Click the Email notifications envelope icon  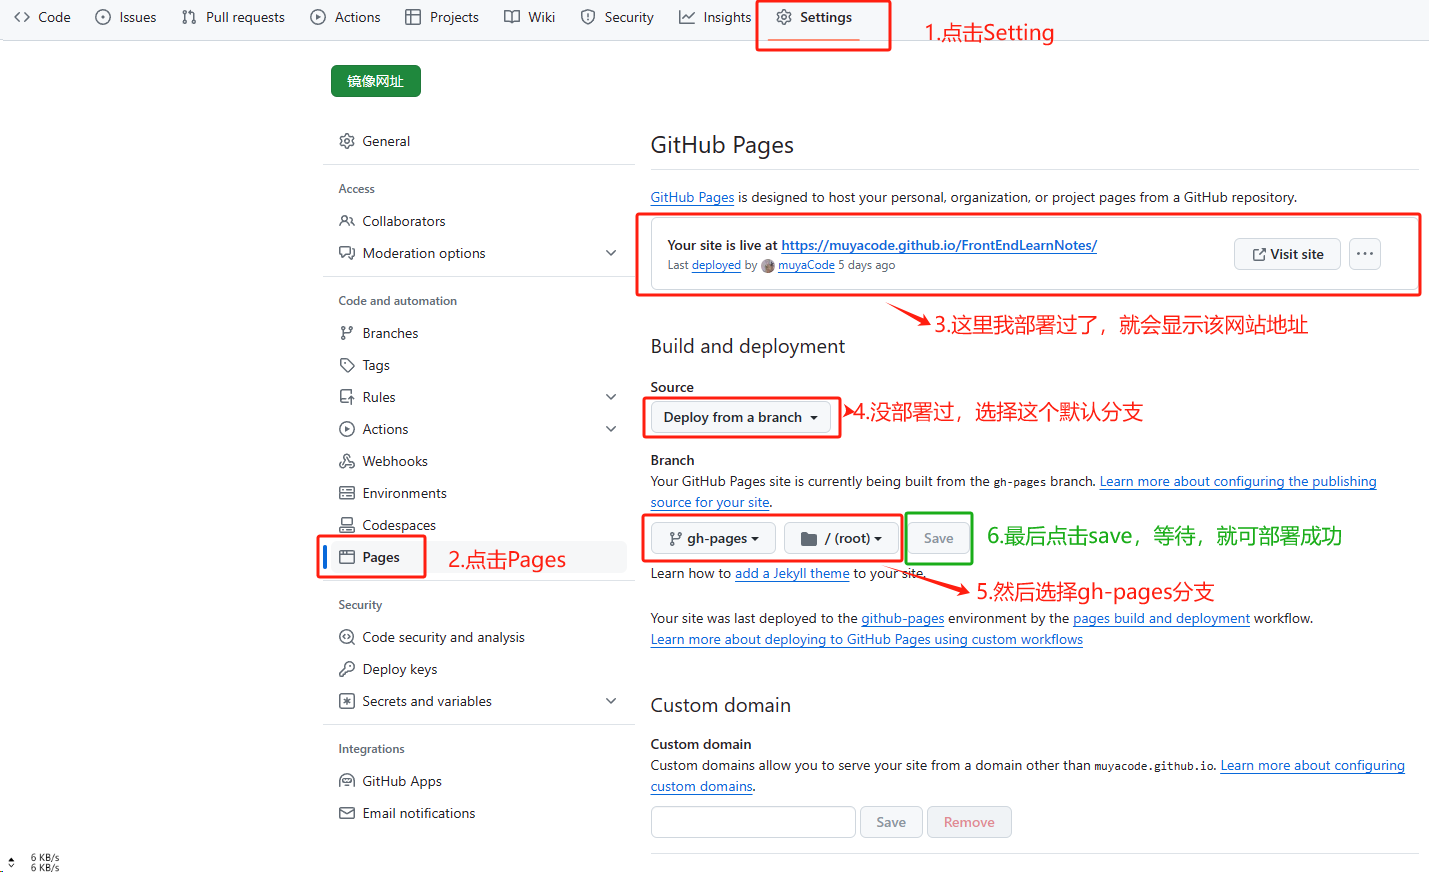pyautogui.click(x=347, y=813)
